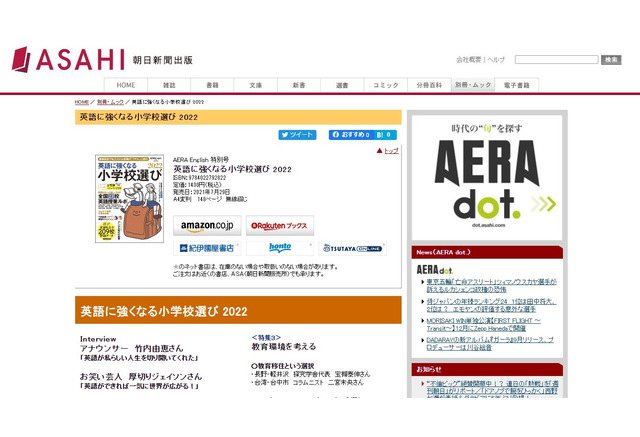The height and width of the screenshot is (437, 640).
Task: Open the AERA dot. banner advertisement
Action: [x=487, y=177]
